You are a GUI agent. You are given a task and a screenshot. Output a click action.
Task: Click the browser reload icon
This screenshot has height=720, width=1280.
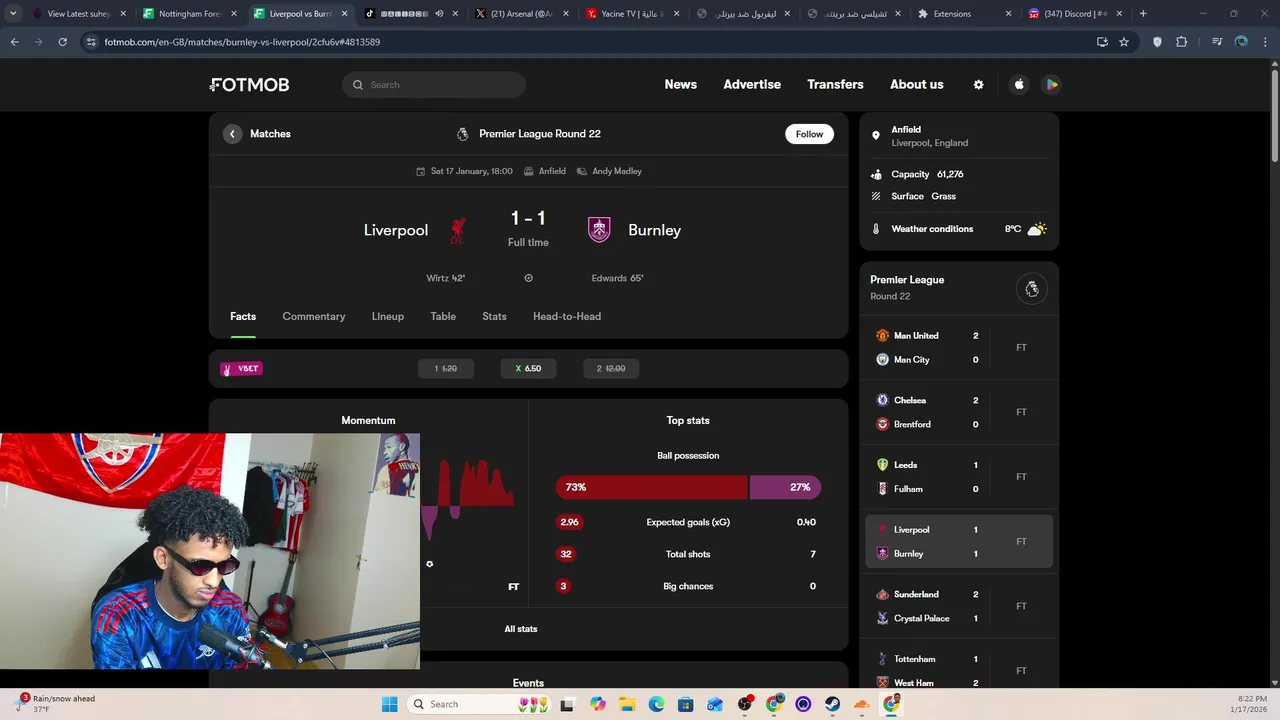click(x=62, y=42)
